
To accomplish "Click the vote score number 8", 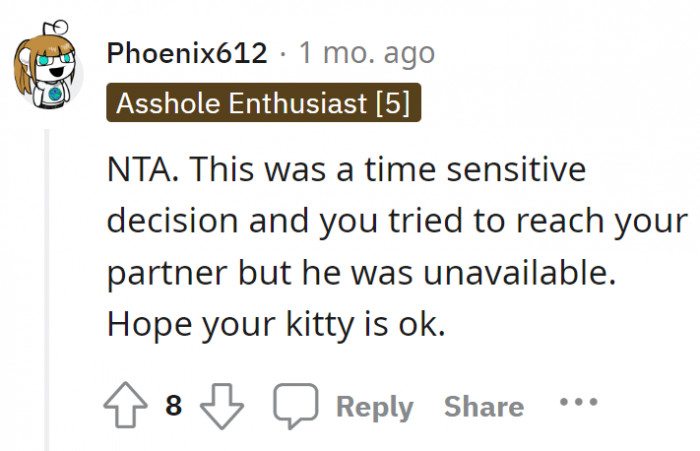I will pyautogui.click(x=173, y=406).
